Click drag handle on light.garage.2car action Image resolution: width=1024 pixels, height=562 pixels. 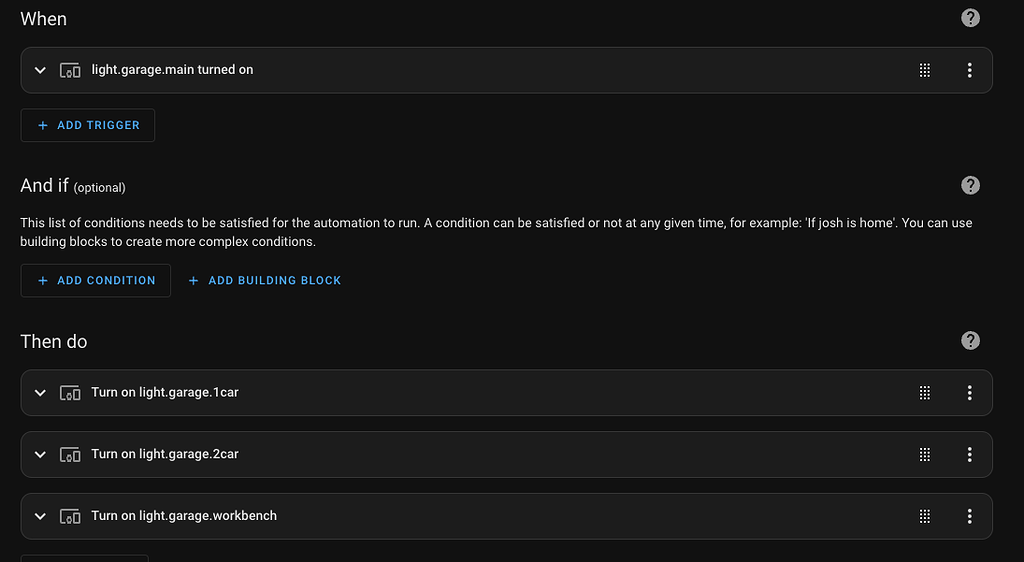(x=924, y=454)
